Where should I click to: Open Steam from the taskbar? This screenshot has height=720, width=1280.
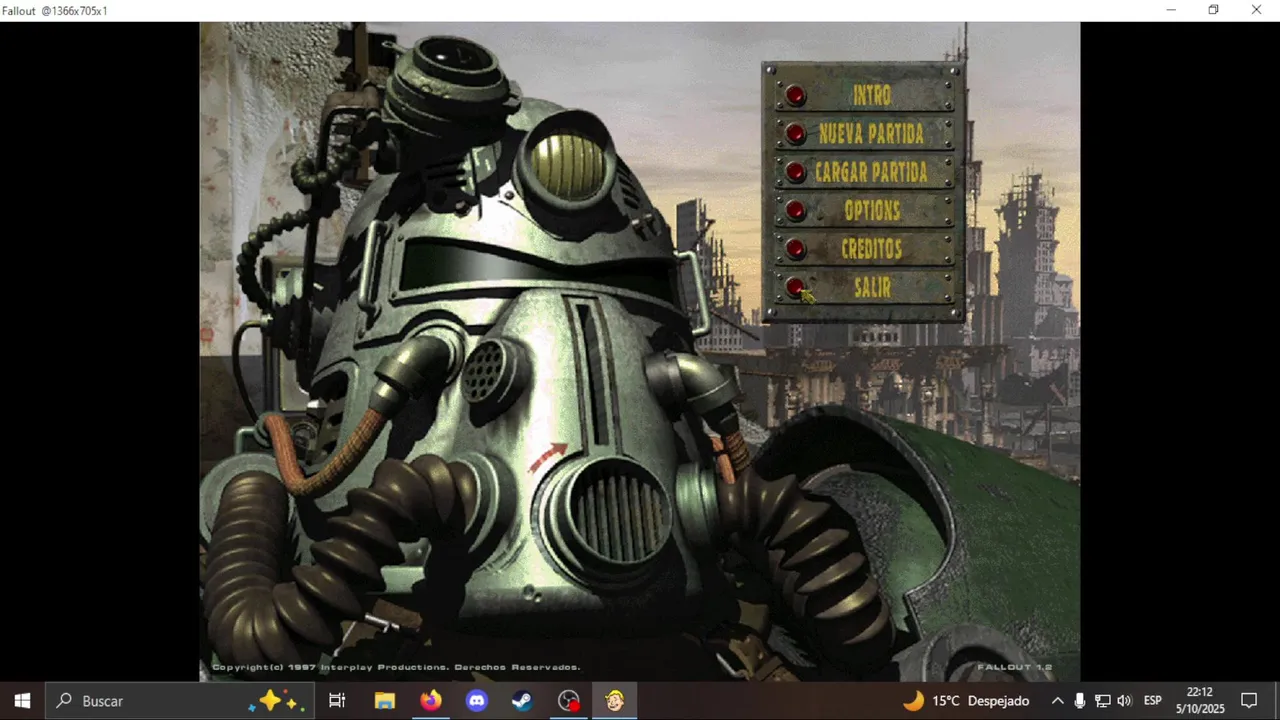point(522,701)
